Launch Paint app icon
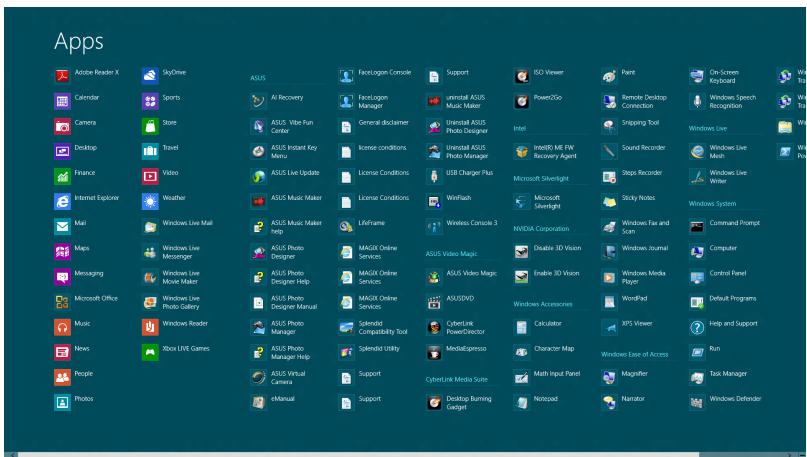Screen dimensions: 807x457 [x=609, y=76]
